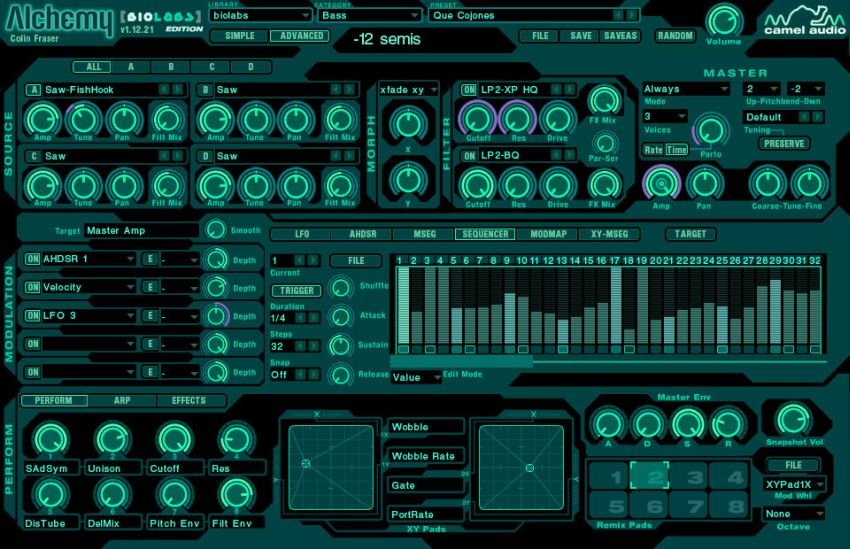Click next tuning arrow beside Default
Screen dimensions: 850x549
817,117
